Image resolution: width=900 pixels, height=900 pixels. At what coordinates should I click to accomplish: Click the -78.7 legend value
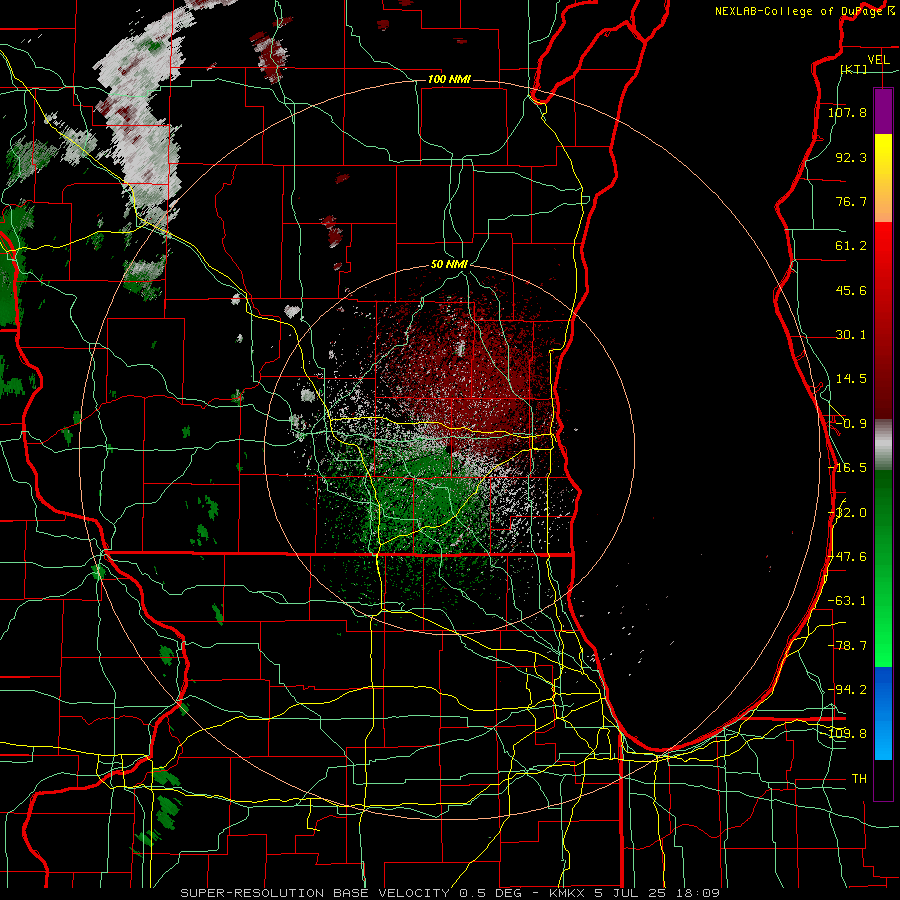tap(847, 646)
